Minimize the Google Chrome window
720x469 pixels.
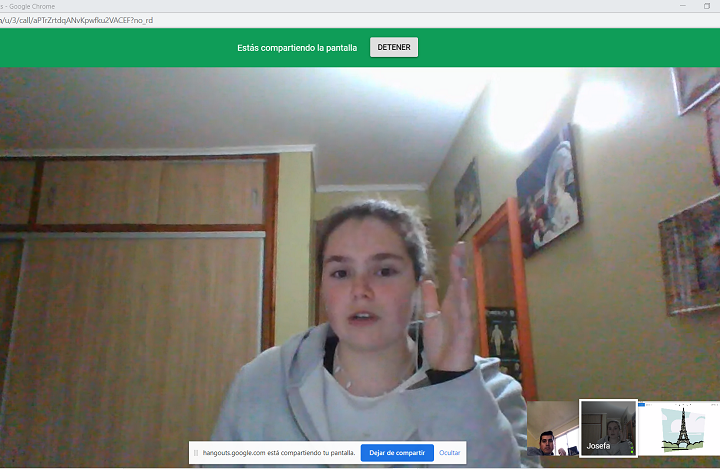point(683,6)
